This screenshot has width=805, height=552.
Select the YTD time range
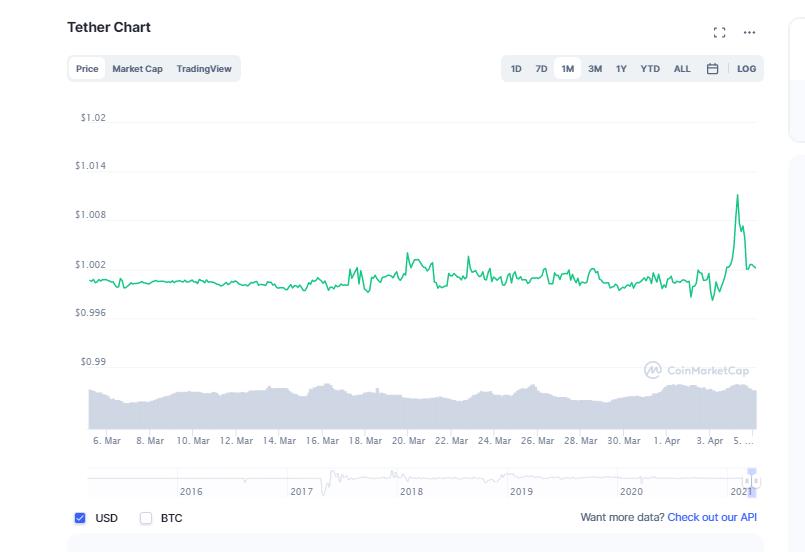650,69
